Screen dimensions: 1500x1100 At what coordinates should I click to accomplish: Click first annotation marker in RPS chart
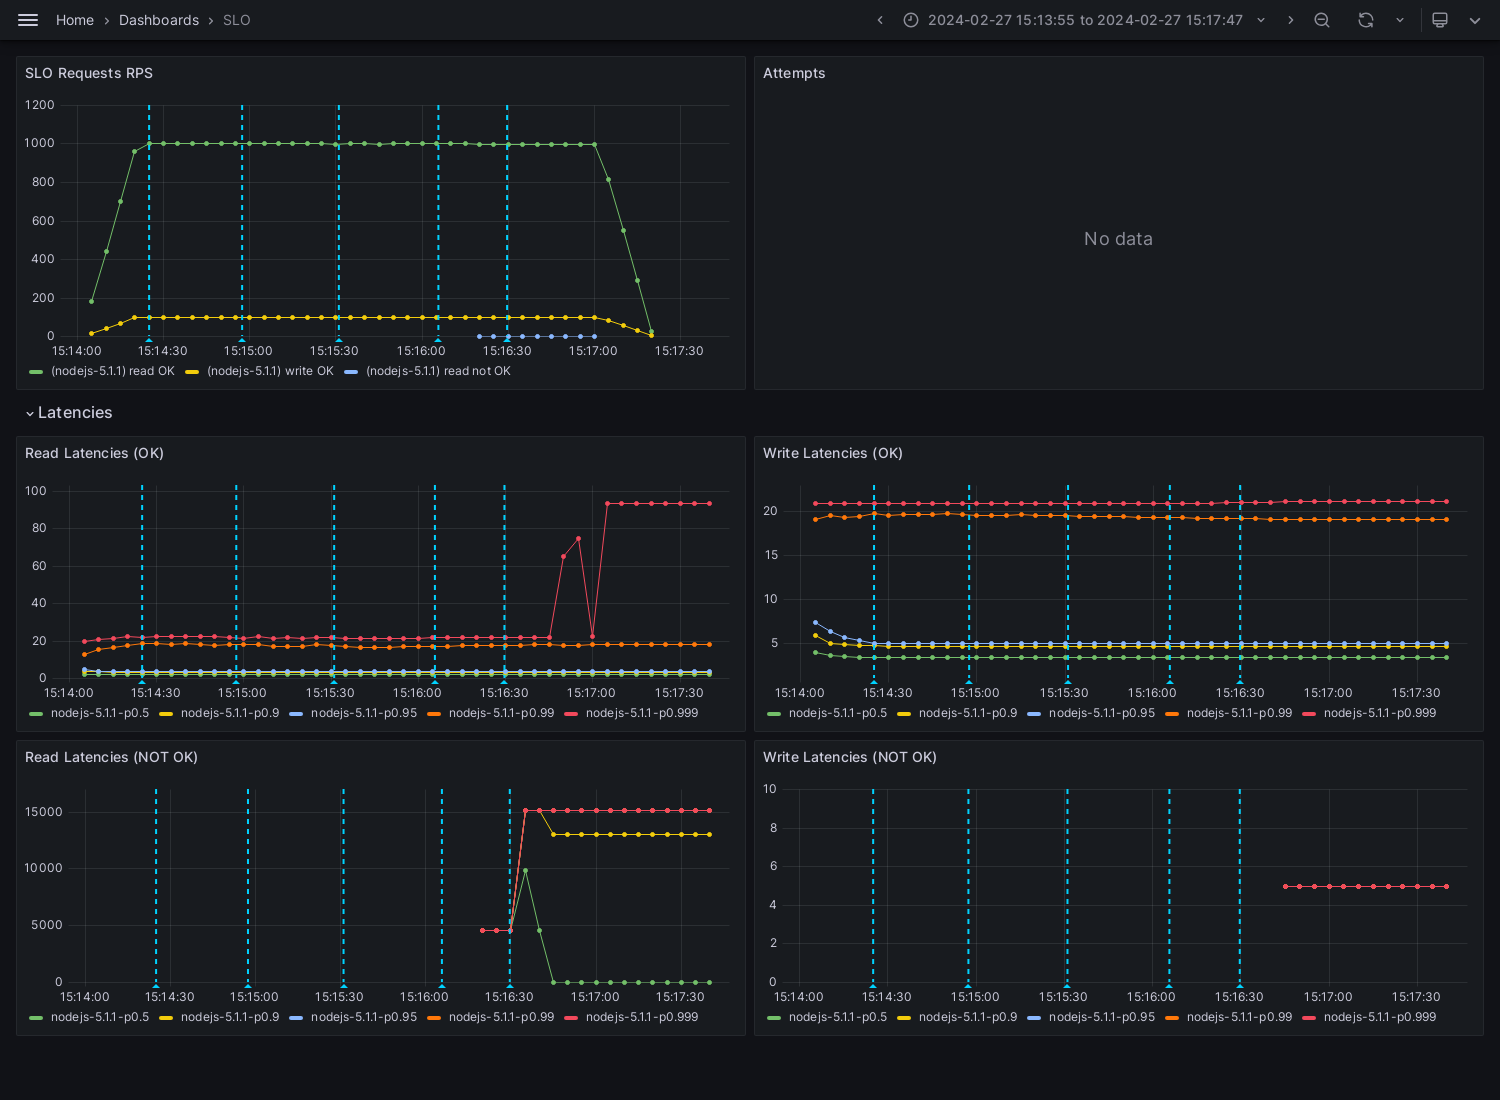click(149, 339)
